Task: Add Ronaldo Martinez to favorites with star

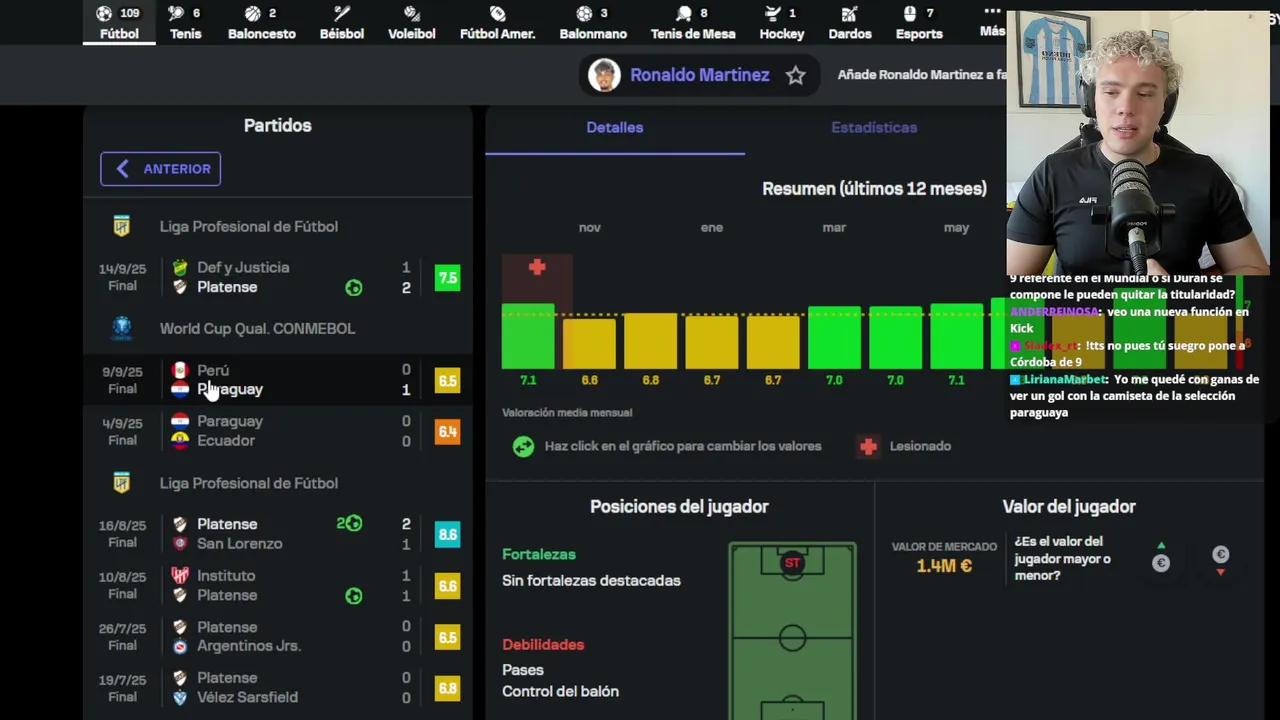Action: [x=795, y=75]
